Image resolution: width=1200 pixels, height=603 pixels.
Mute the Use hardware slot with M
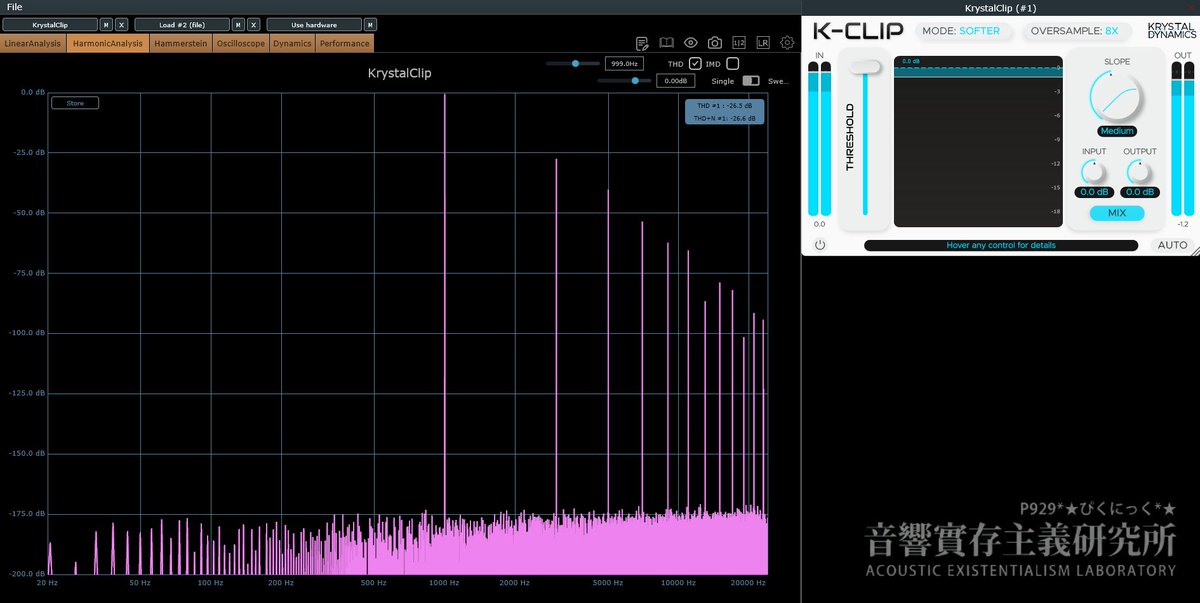(x=370, y=24)
